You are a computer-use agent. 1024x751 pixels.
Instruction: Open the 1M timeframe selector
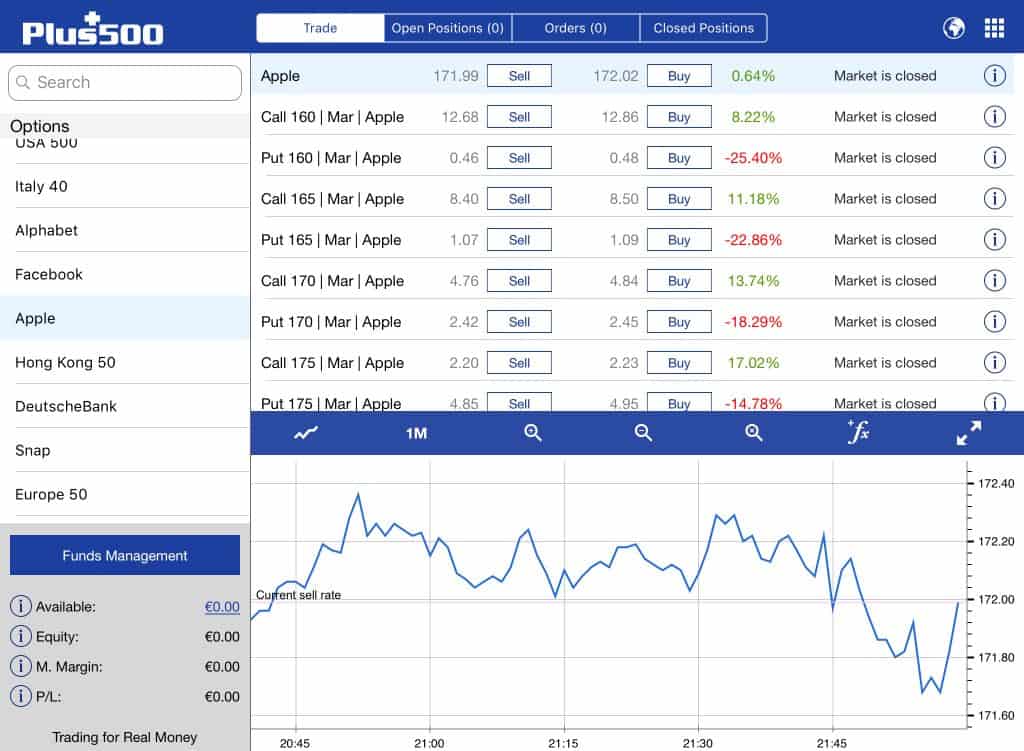[416, 434]
